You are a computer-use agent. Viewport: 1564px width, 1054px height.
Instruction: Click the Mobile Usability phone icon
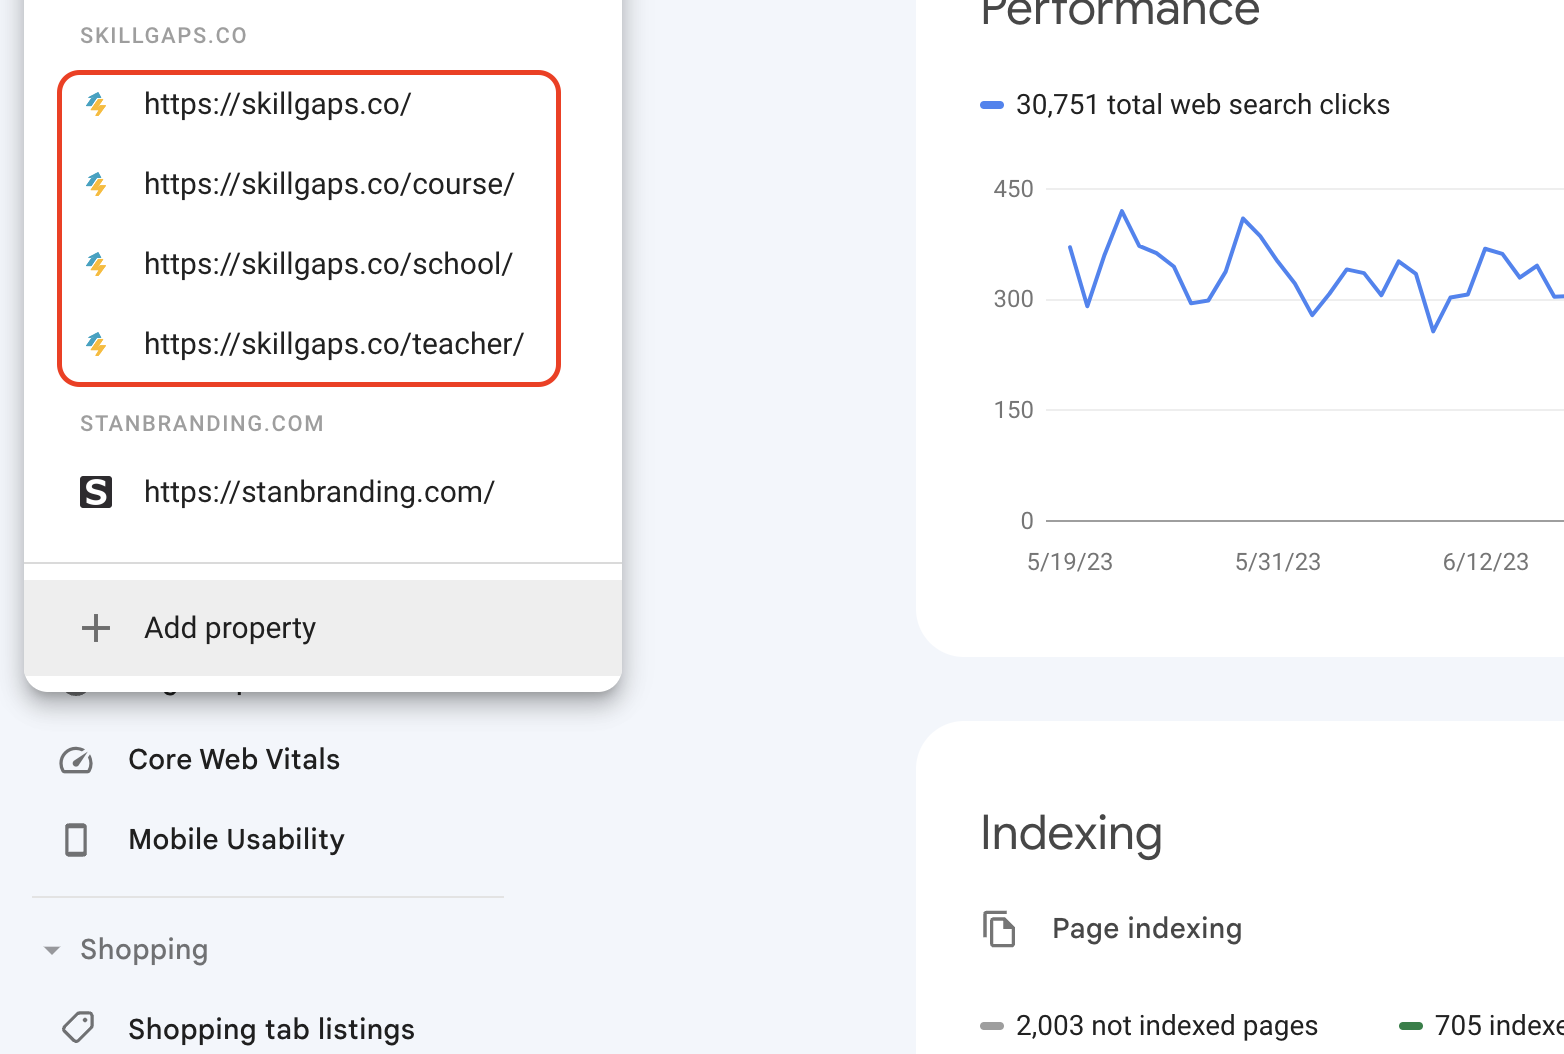76,840
